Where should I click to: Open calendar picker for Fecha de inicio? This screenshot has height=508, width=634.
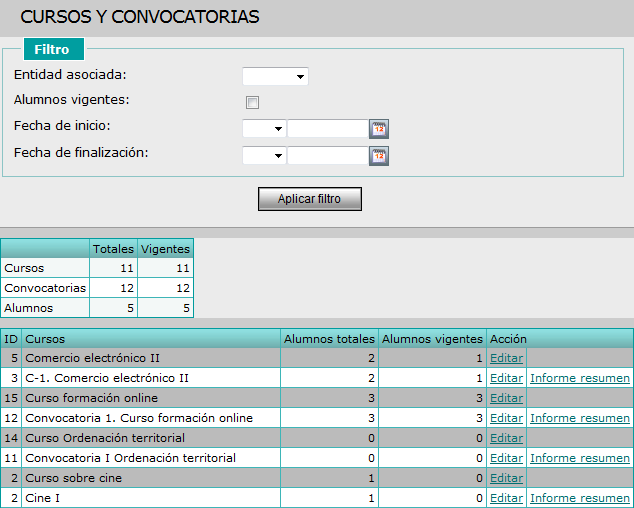379,129
